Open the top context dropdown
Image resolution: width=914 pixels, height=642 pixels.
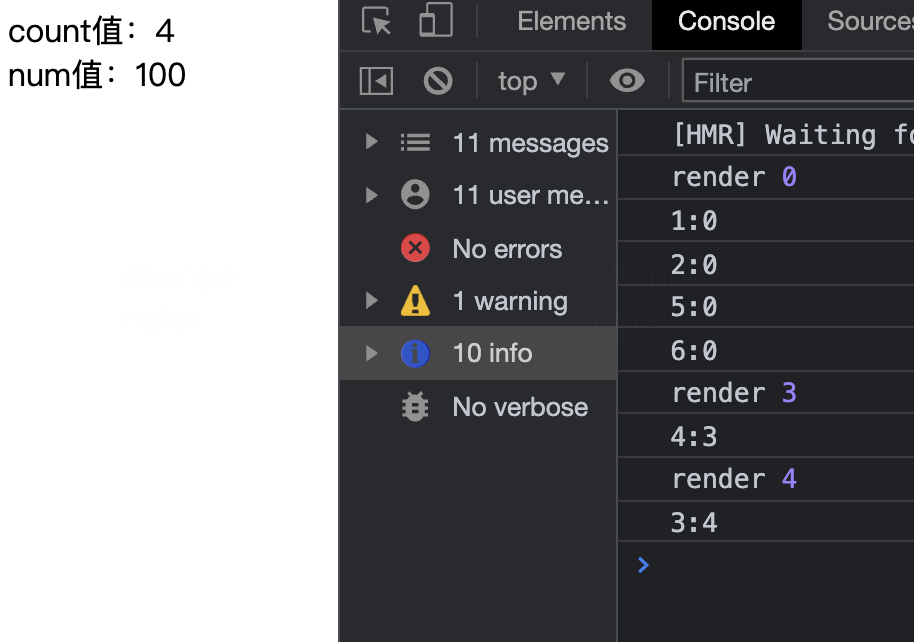tap(531, 80)
